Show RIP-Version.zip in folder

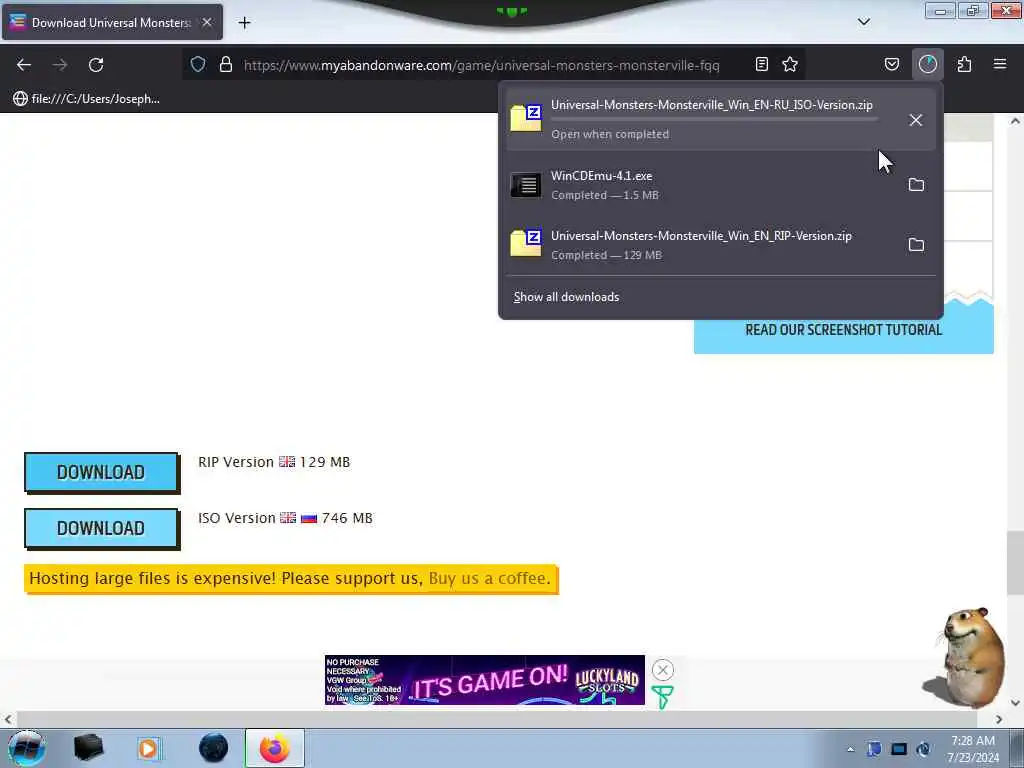[916, 245]
